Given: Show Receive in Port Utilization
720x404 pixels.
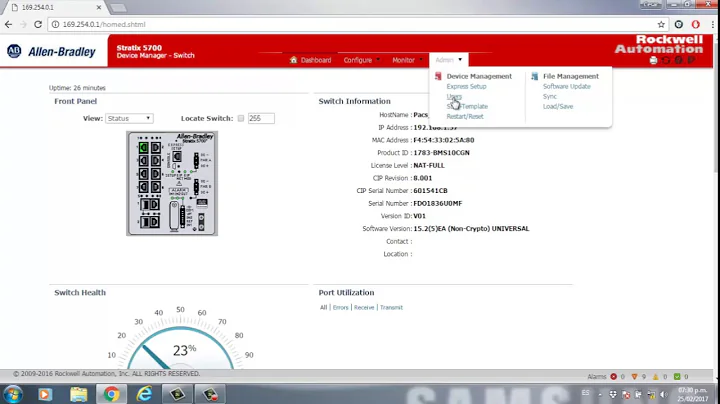Looking at the screenshot, I should [x=364, y=308].
